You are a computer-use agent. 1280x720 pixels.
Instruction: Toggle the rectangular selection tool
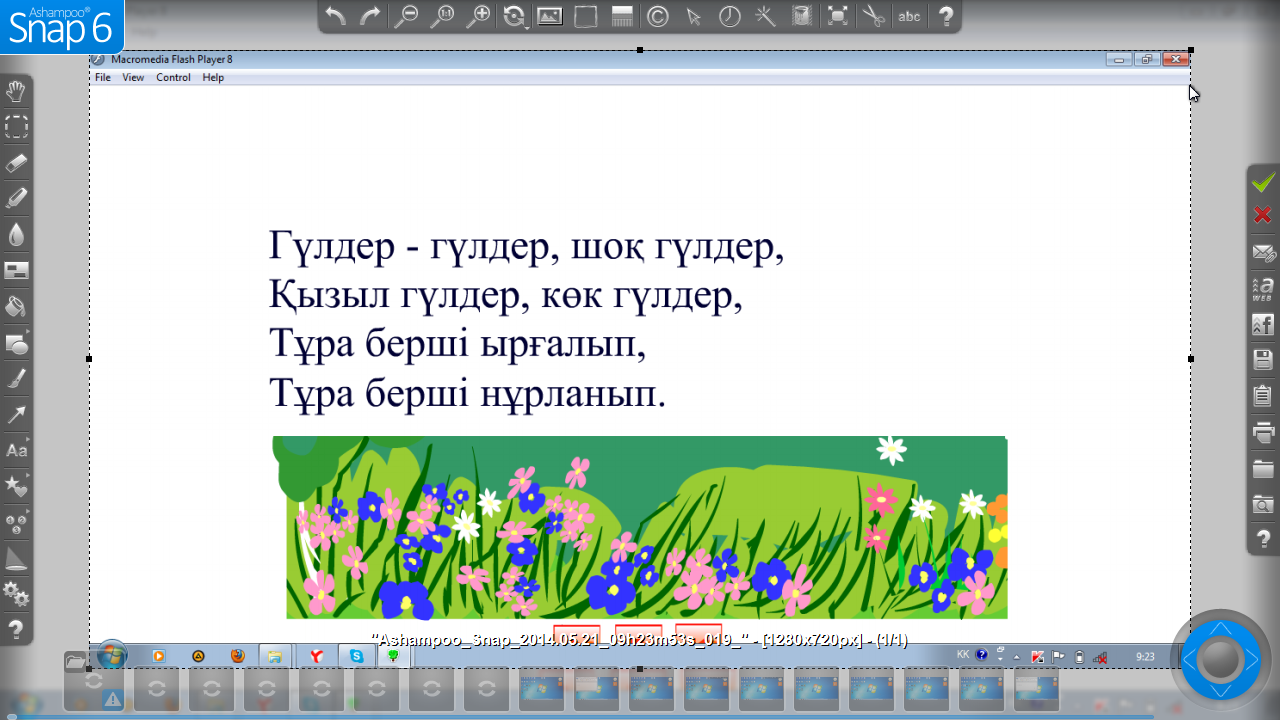(x=17, y=127)
